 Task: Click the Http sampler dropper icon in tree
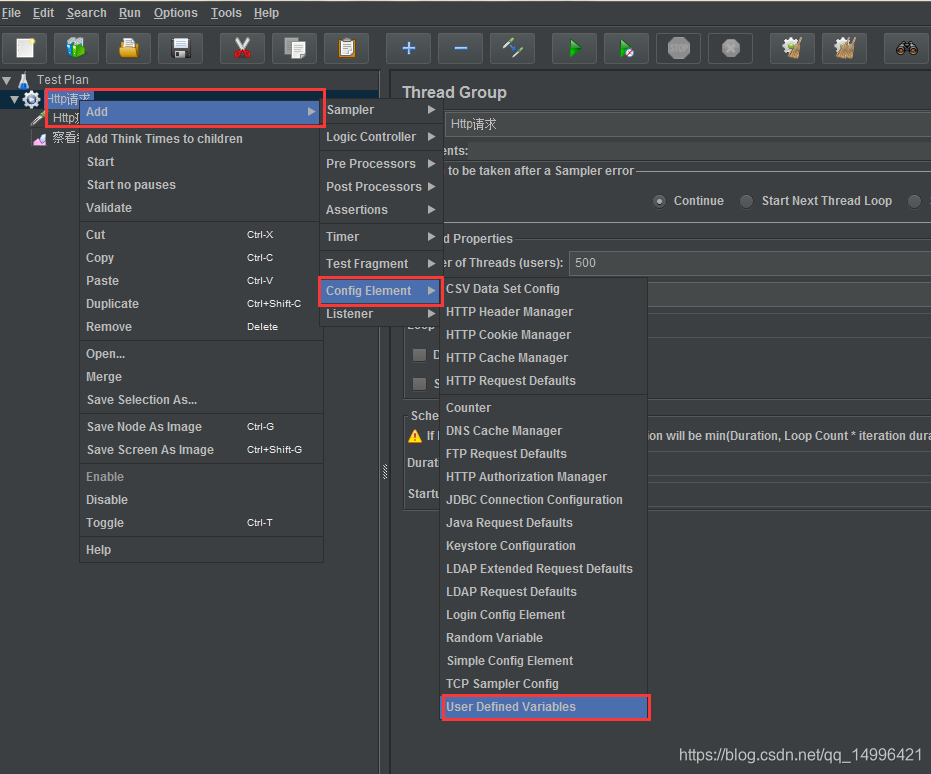38,118
